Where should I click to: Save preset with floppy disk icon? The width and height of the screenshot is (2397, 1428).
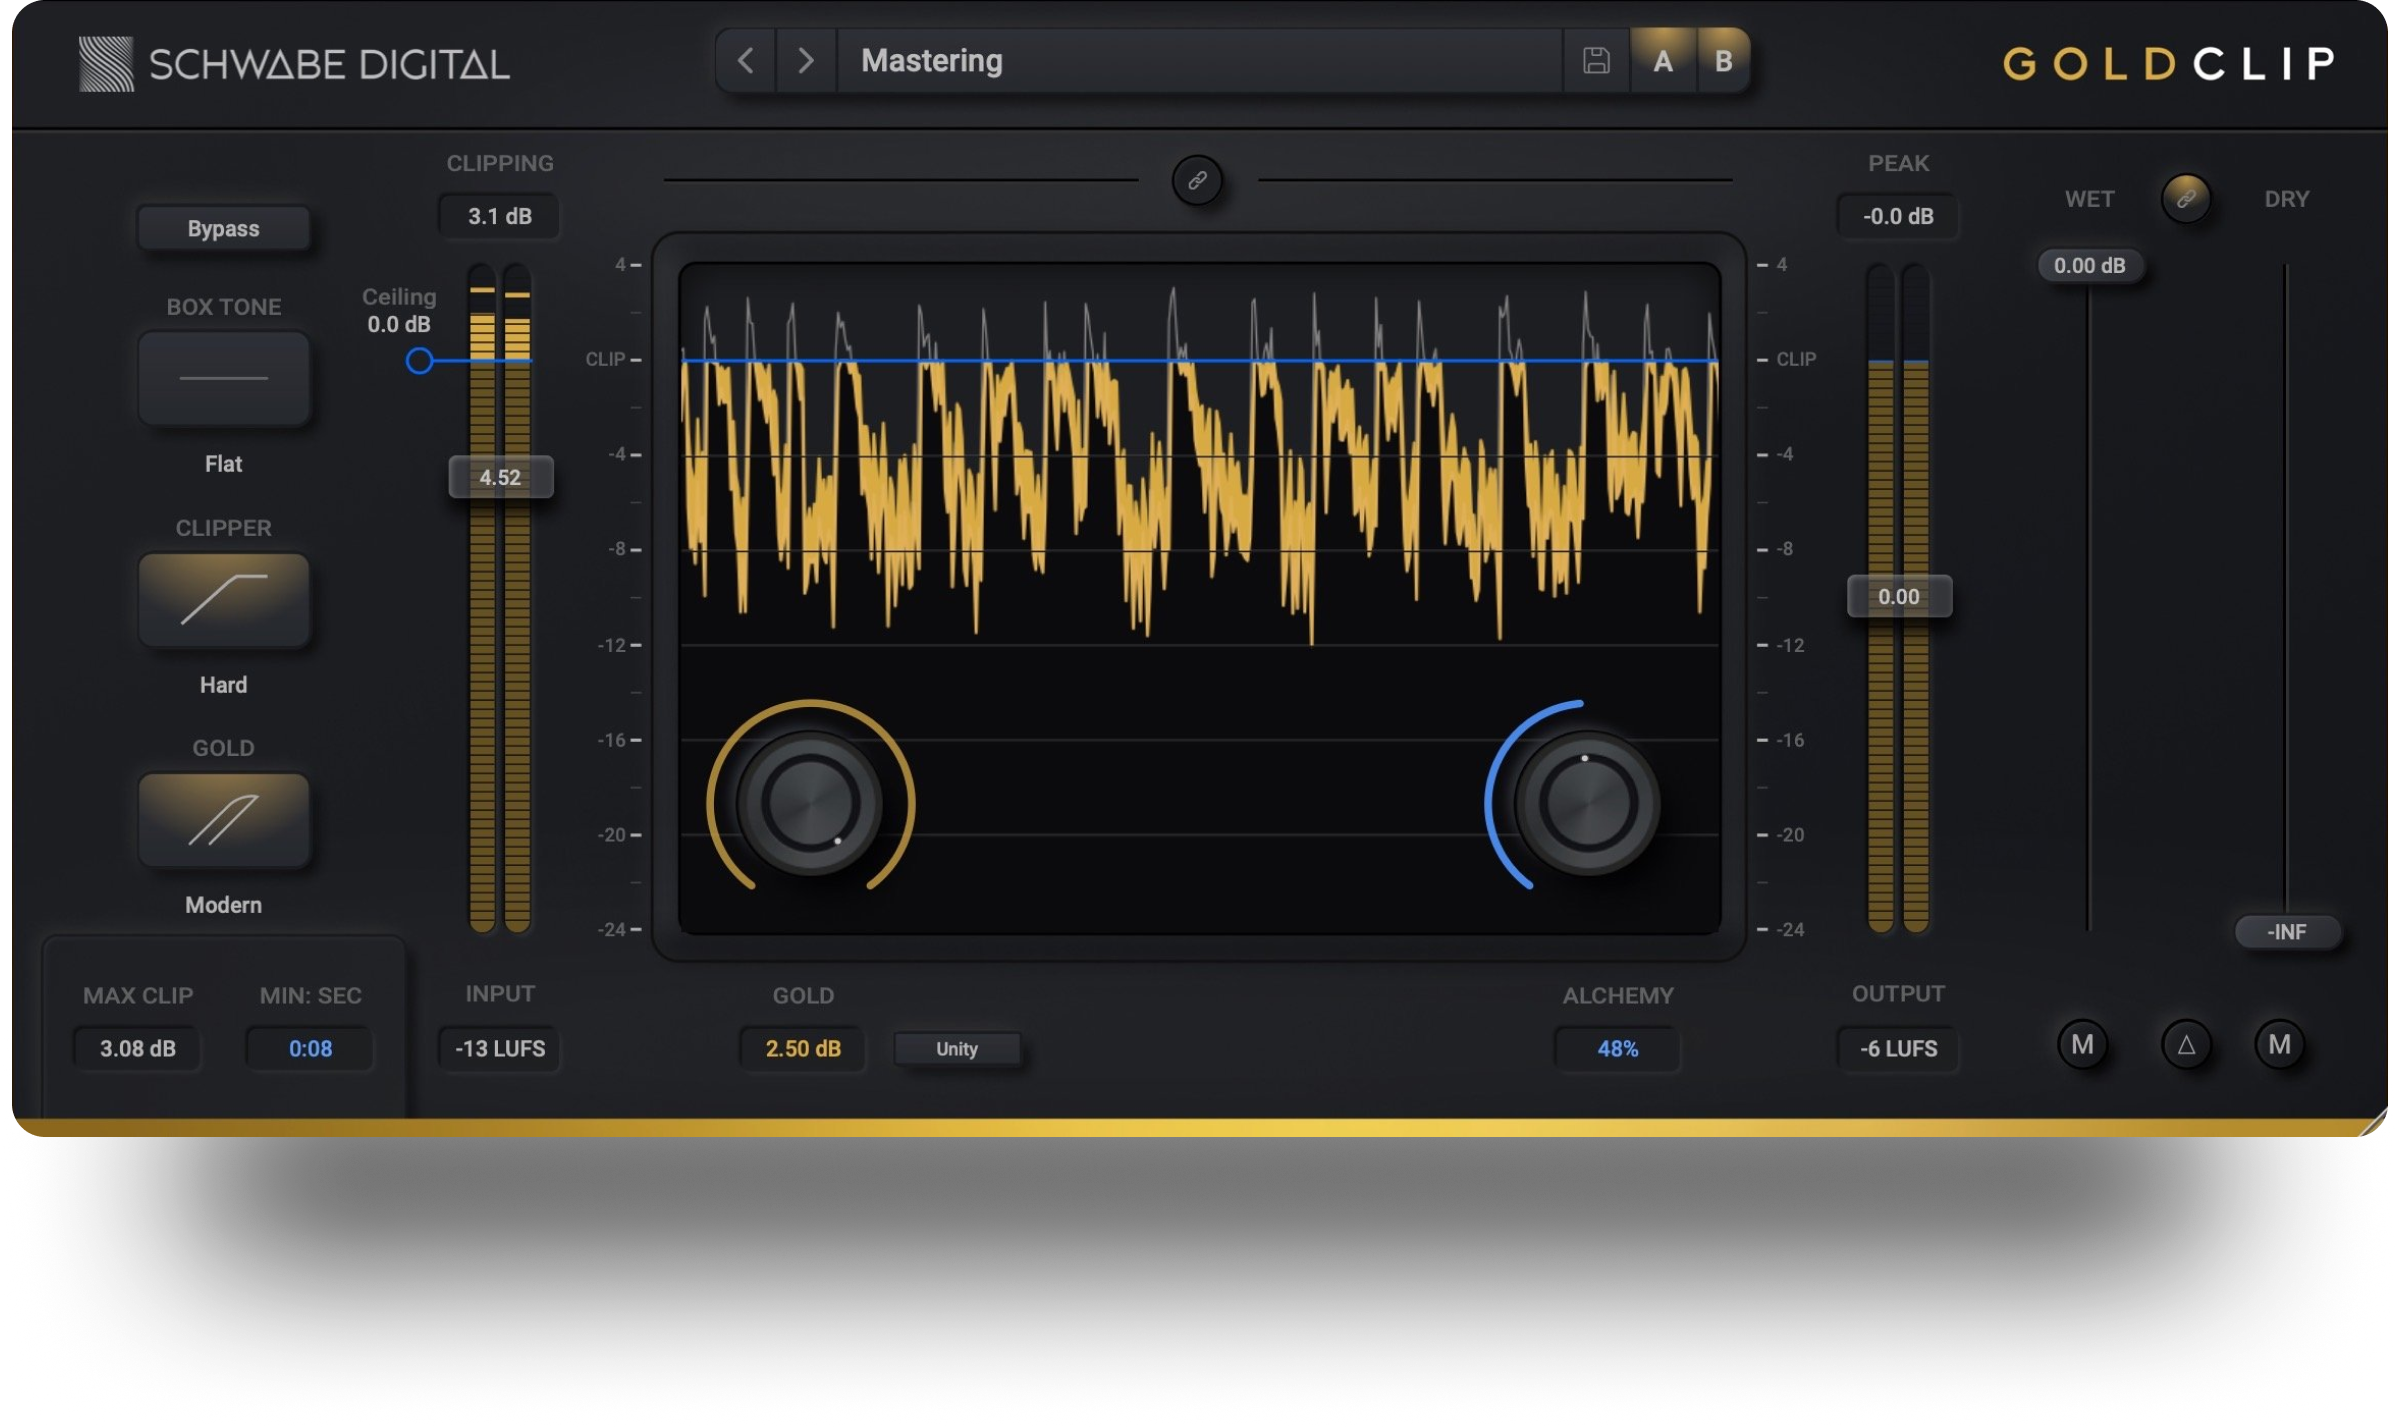(x=1596, y=61)
